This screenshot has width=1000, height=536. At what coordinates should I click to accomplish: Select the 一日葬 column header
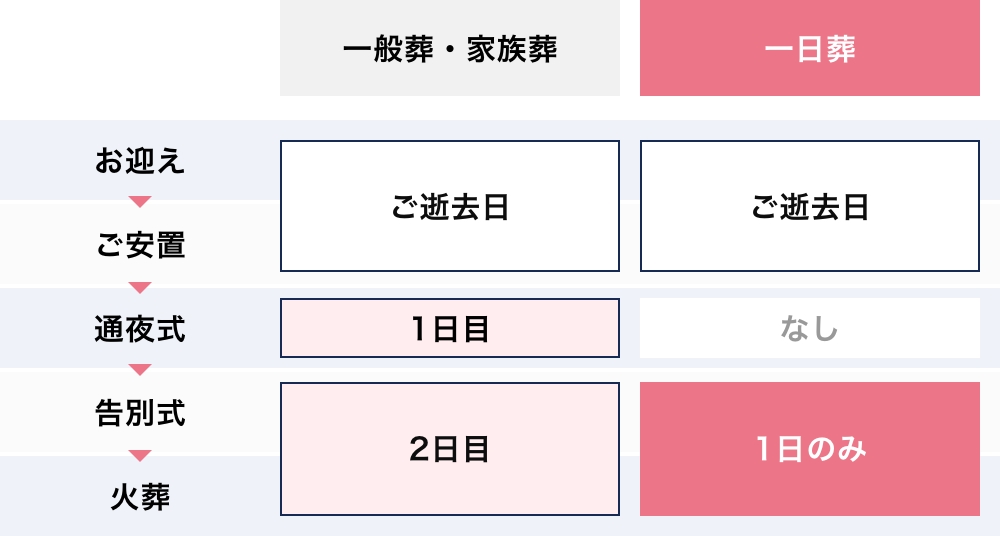(810, 49)
